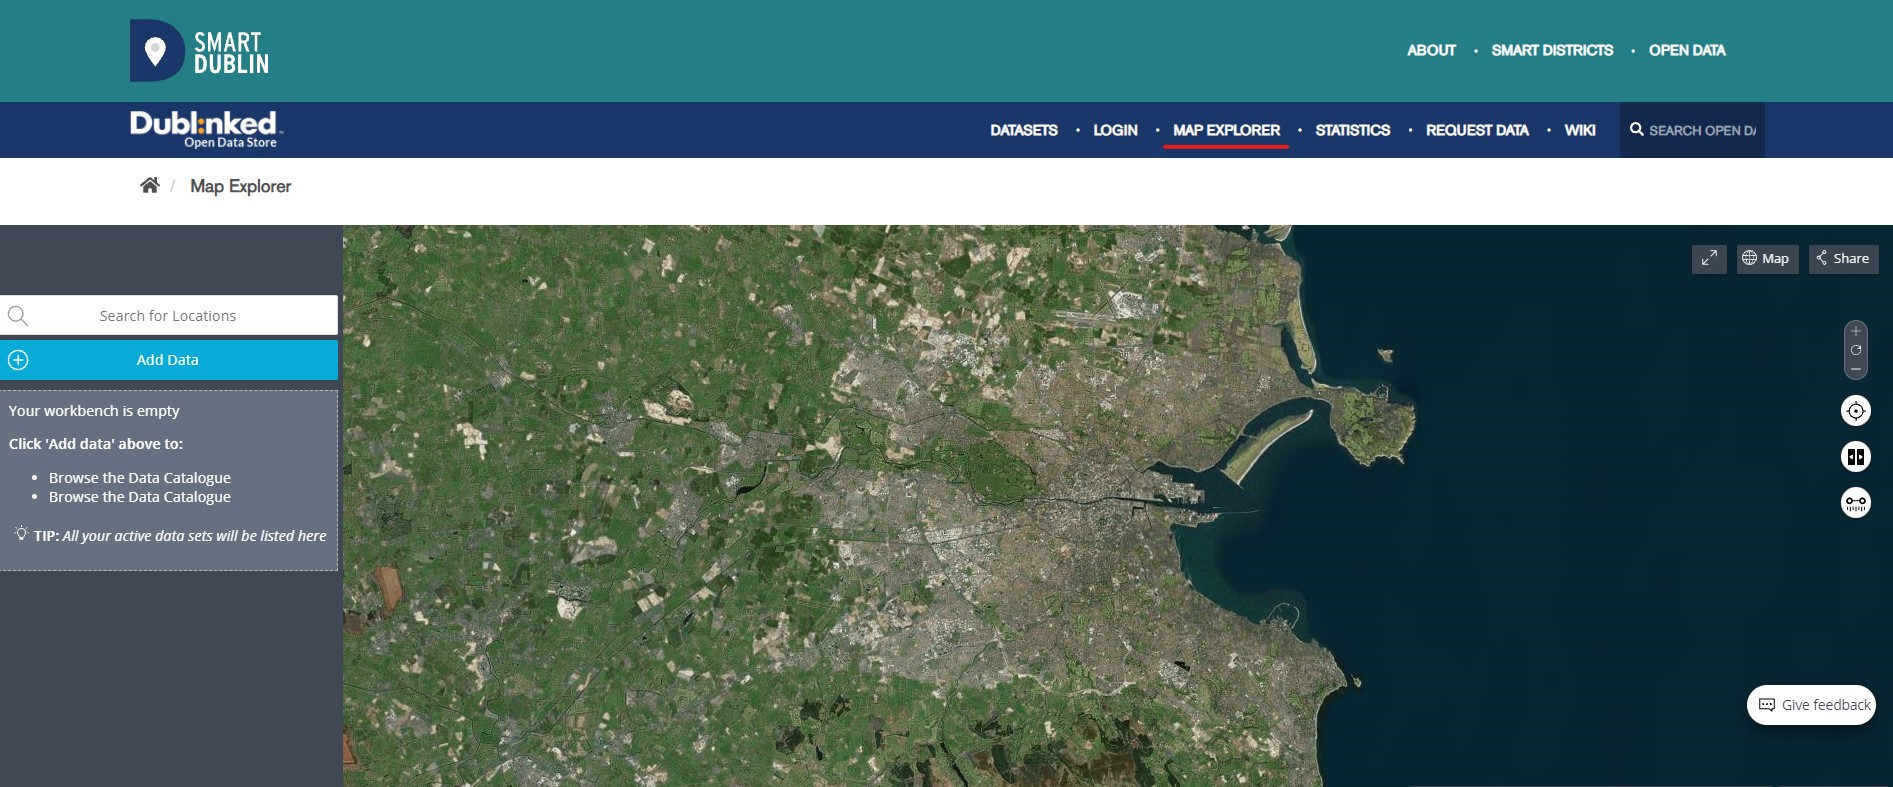The height and width of the screenshot is (787, 1893).
Task: Enable the split-screen compare tool
Action: click(x=1856, y=457)
